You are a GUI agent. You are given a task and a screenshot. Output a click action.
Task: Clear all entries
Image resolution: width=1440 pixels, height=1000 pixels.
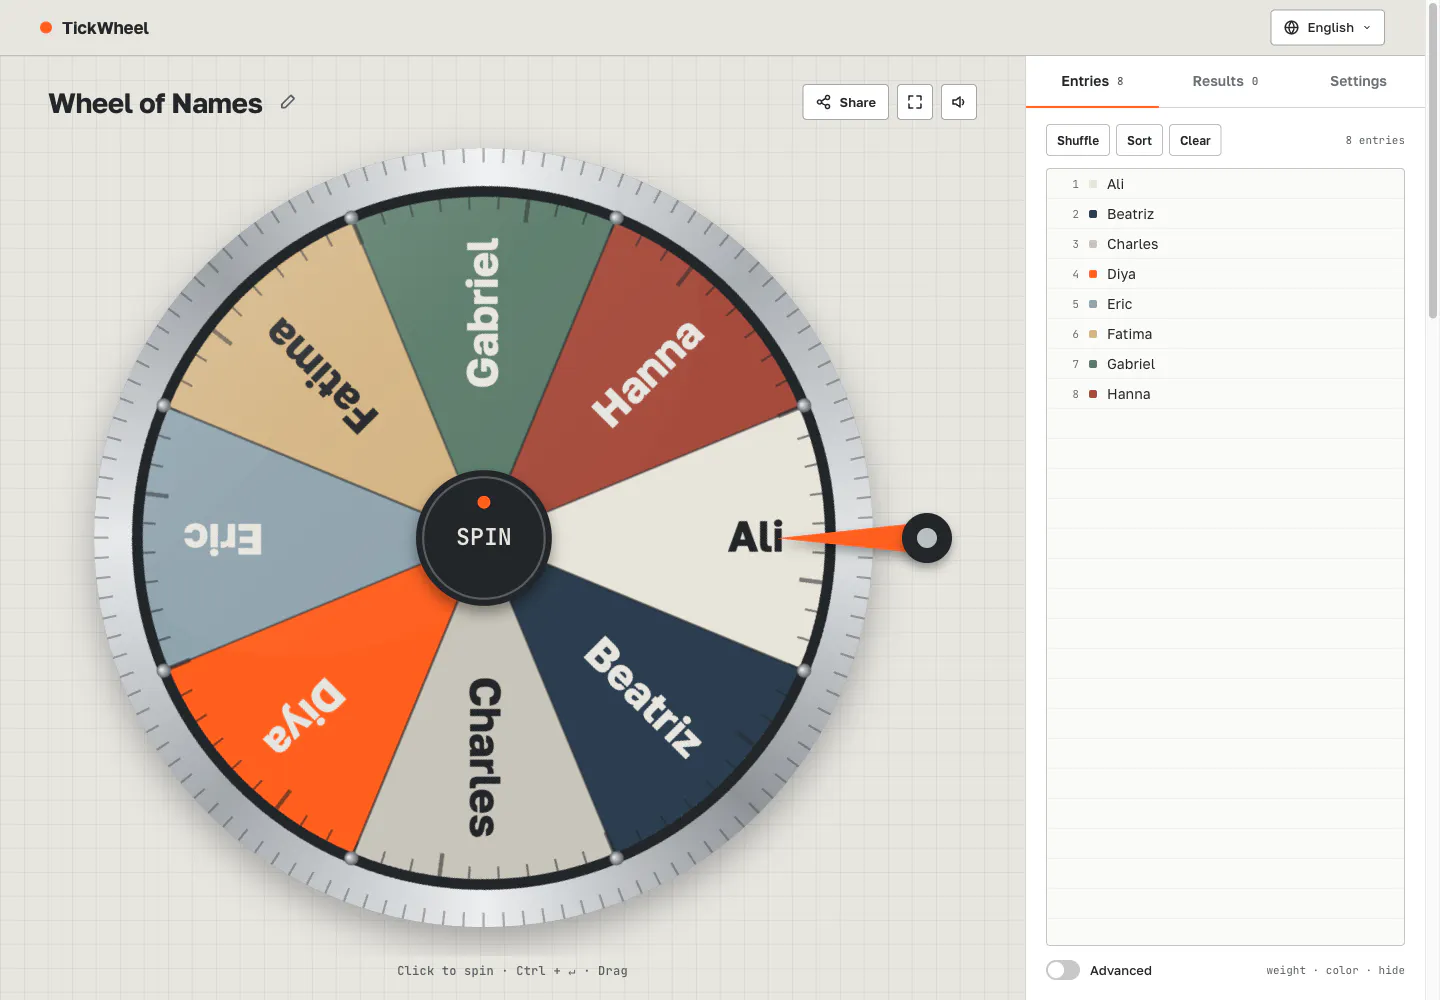(x=1195, y=140)
